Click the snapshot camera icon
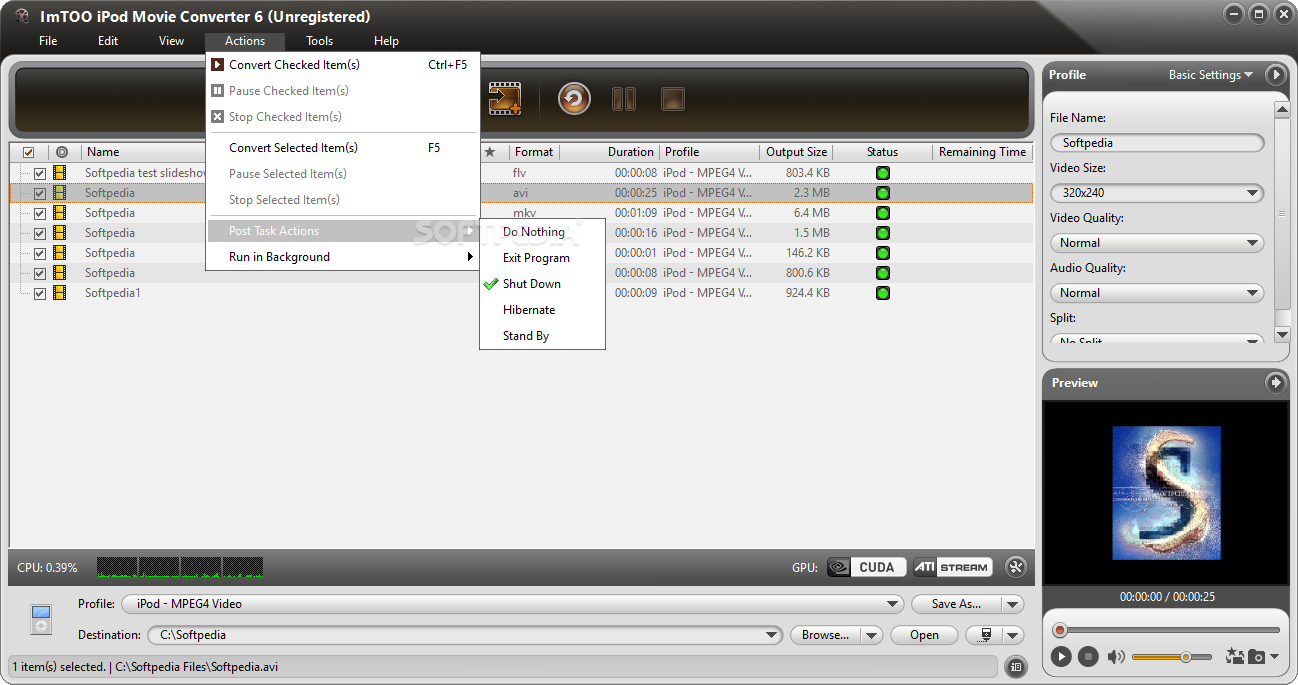Screen dimensions: 1298x685 coord(1255,657)
